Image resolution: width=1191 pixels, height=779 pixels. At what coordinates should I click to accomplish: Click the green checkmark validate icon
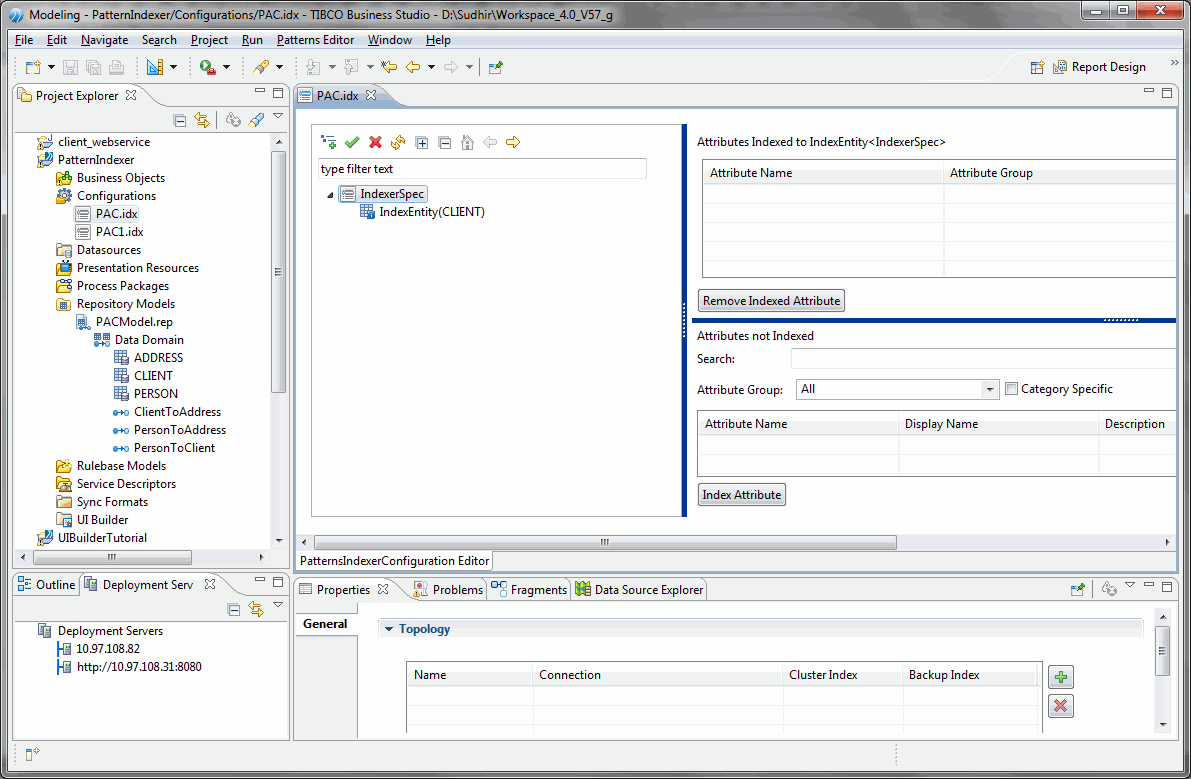point(352,142)
